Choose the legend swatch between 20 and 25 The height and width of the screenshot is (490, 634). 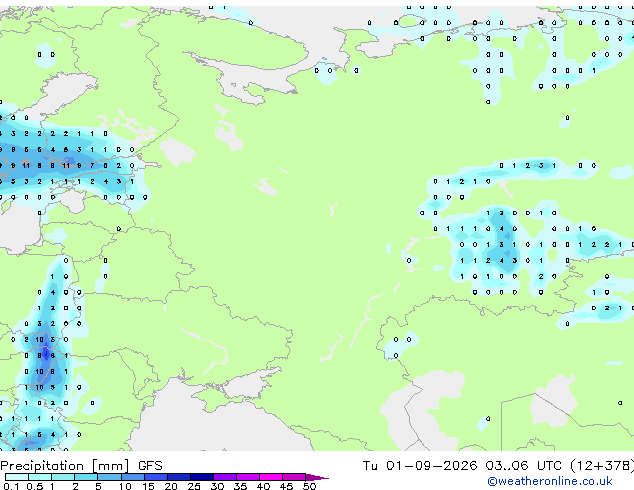(179, 477)
